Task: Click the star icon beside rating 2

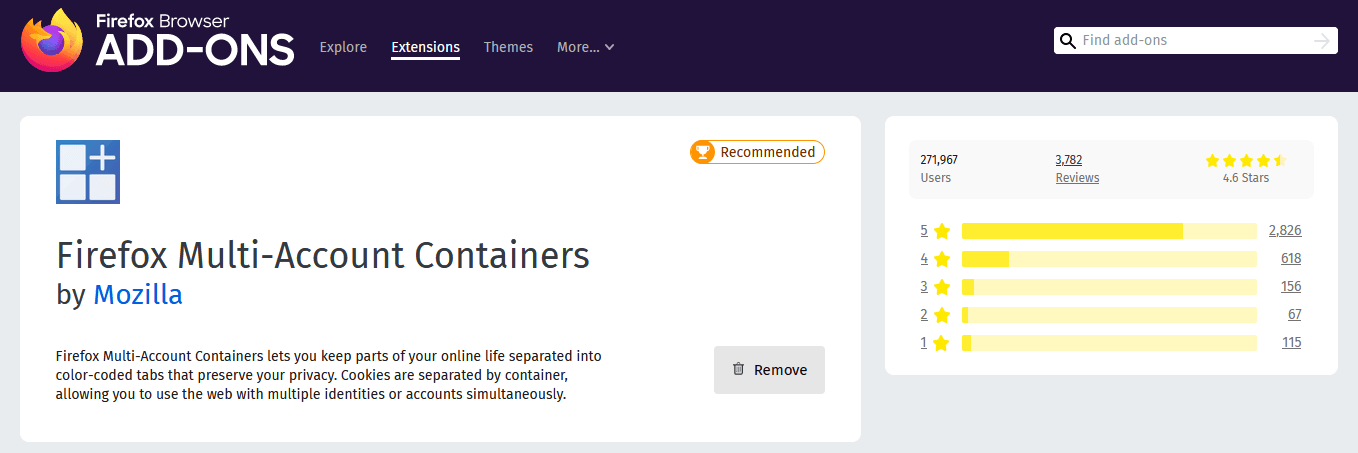Action: tap(942, 315)
